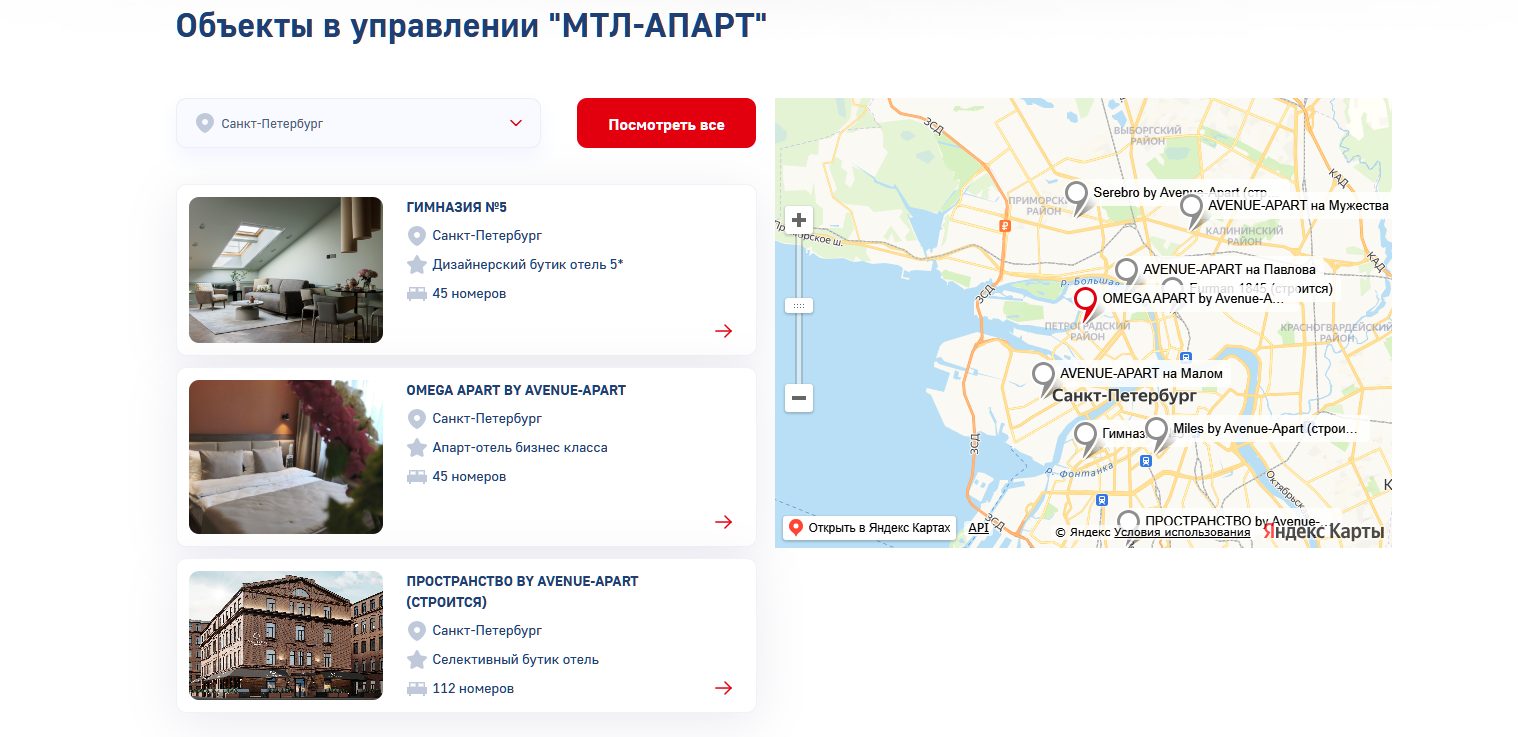The image size is (1518, 737).
Task: Click the Посмотреть все button
Action: [x=666, y=123]
